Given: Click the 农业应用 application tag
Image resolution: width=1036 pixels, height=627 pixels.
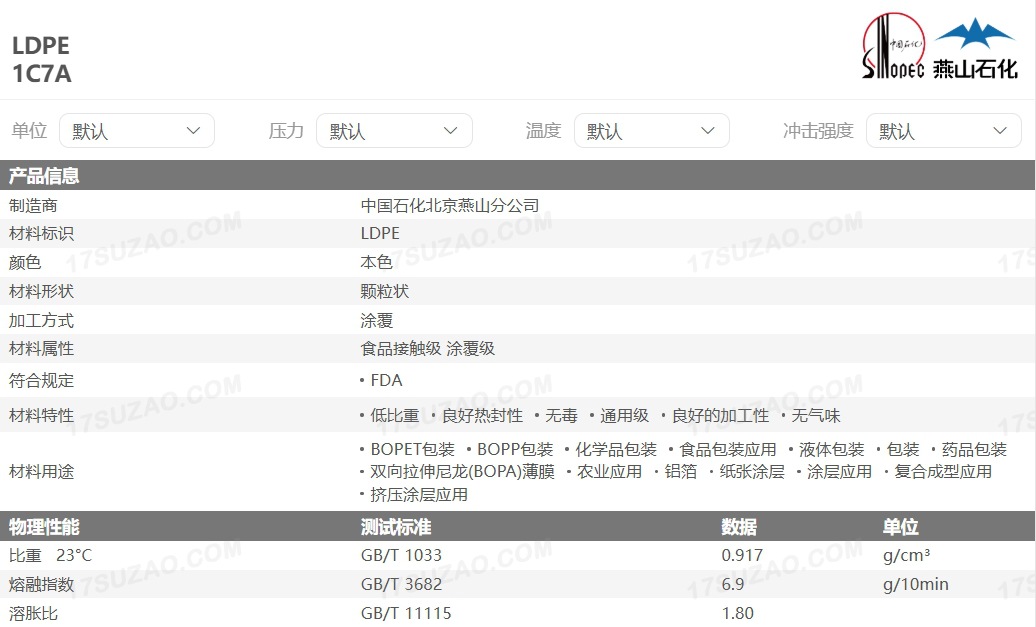Looking at the screenshot, I should pos(609,472).
